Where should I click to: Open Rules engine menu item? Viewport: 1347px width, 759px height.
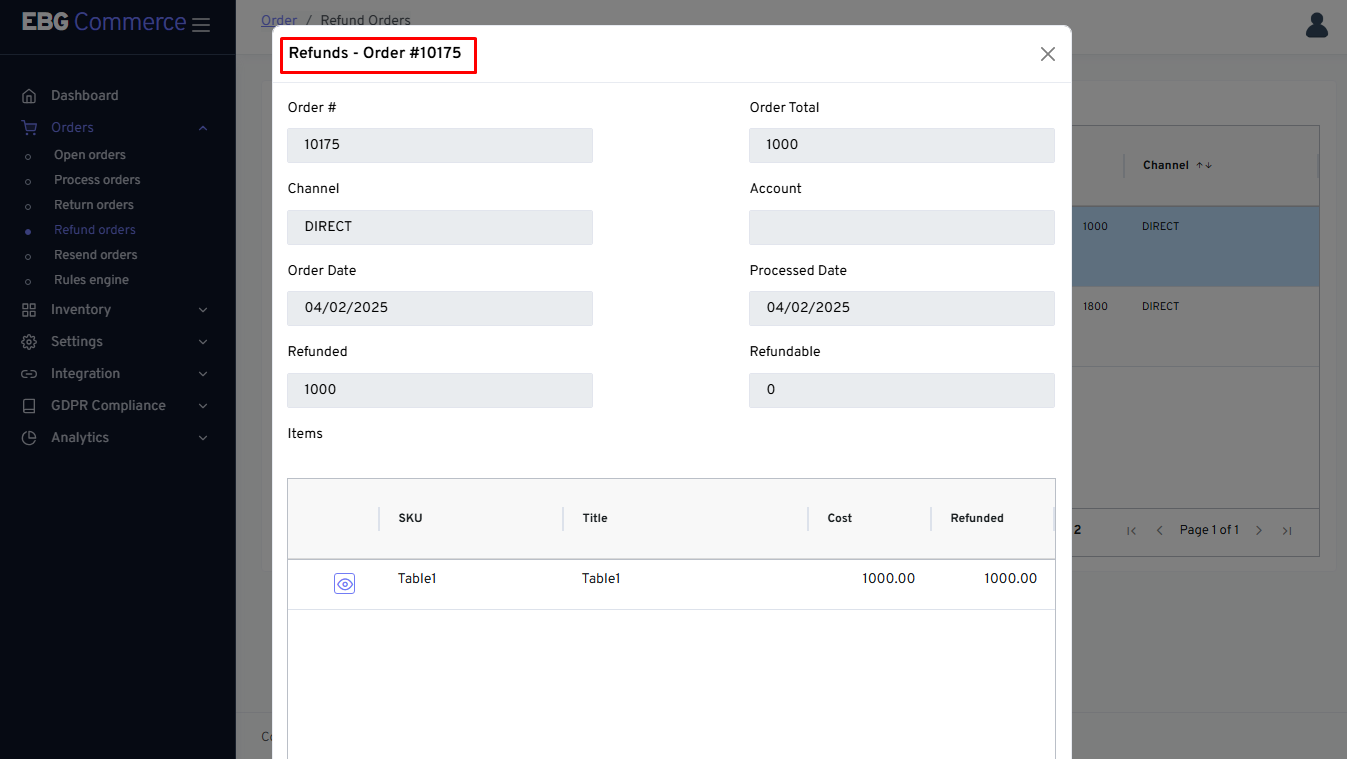(91, 280)
